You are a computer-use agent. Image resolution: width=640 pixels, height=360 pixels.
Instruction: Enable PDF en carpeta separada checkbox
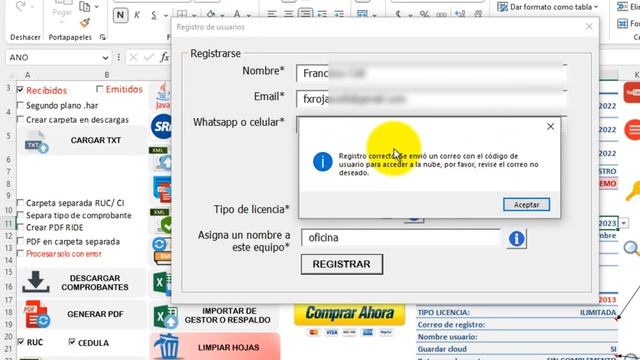20,241
